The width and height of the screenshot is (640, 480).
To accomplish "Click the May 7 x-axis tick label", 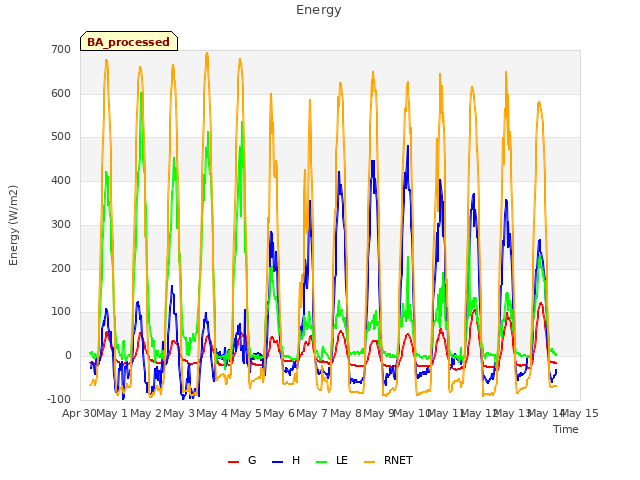I will (x=312, y=413).
